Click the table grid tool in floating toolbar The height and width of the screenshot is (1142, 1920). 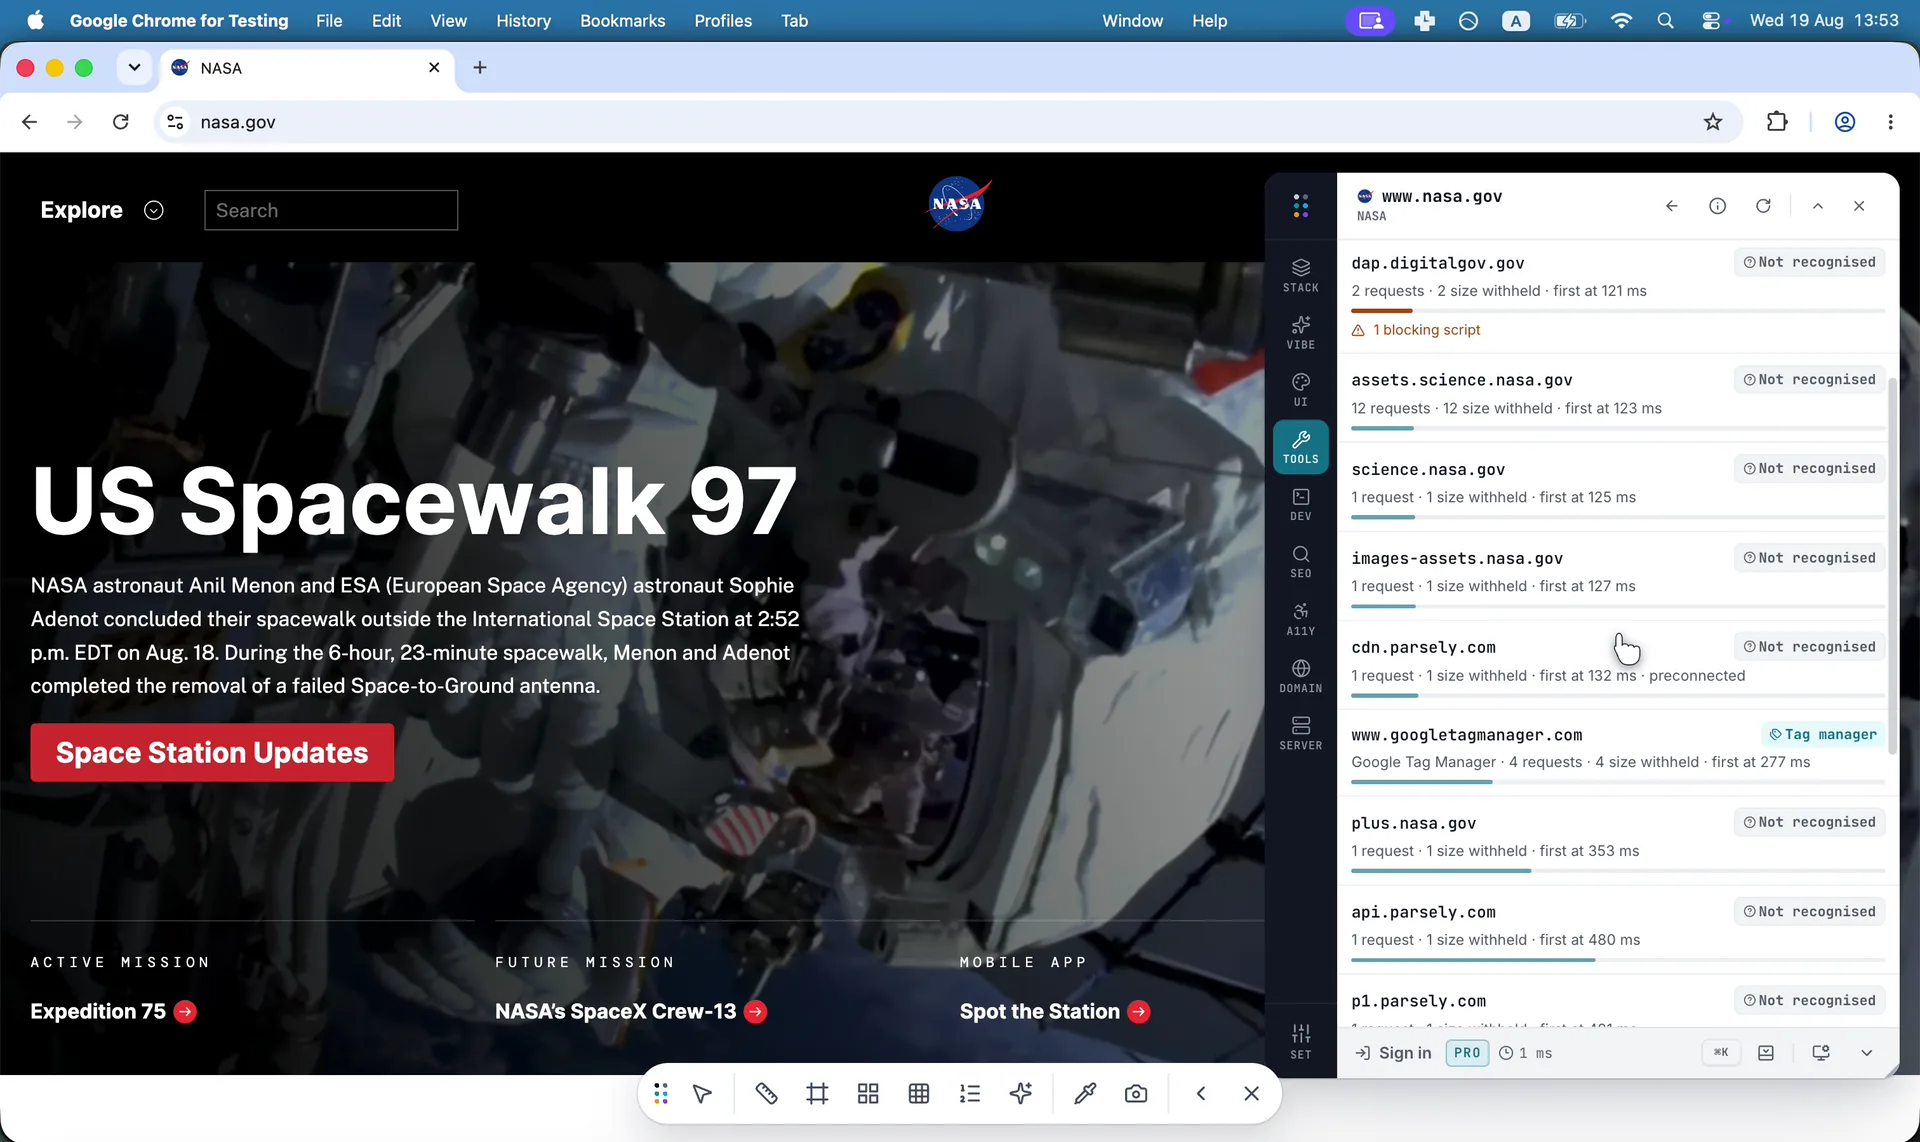click(919, 1094)
